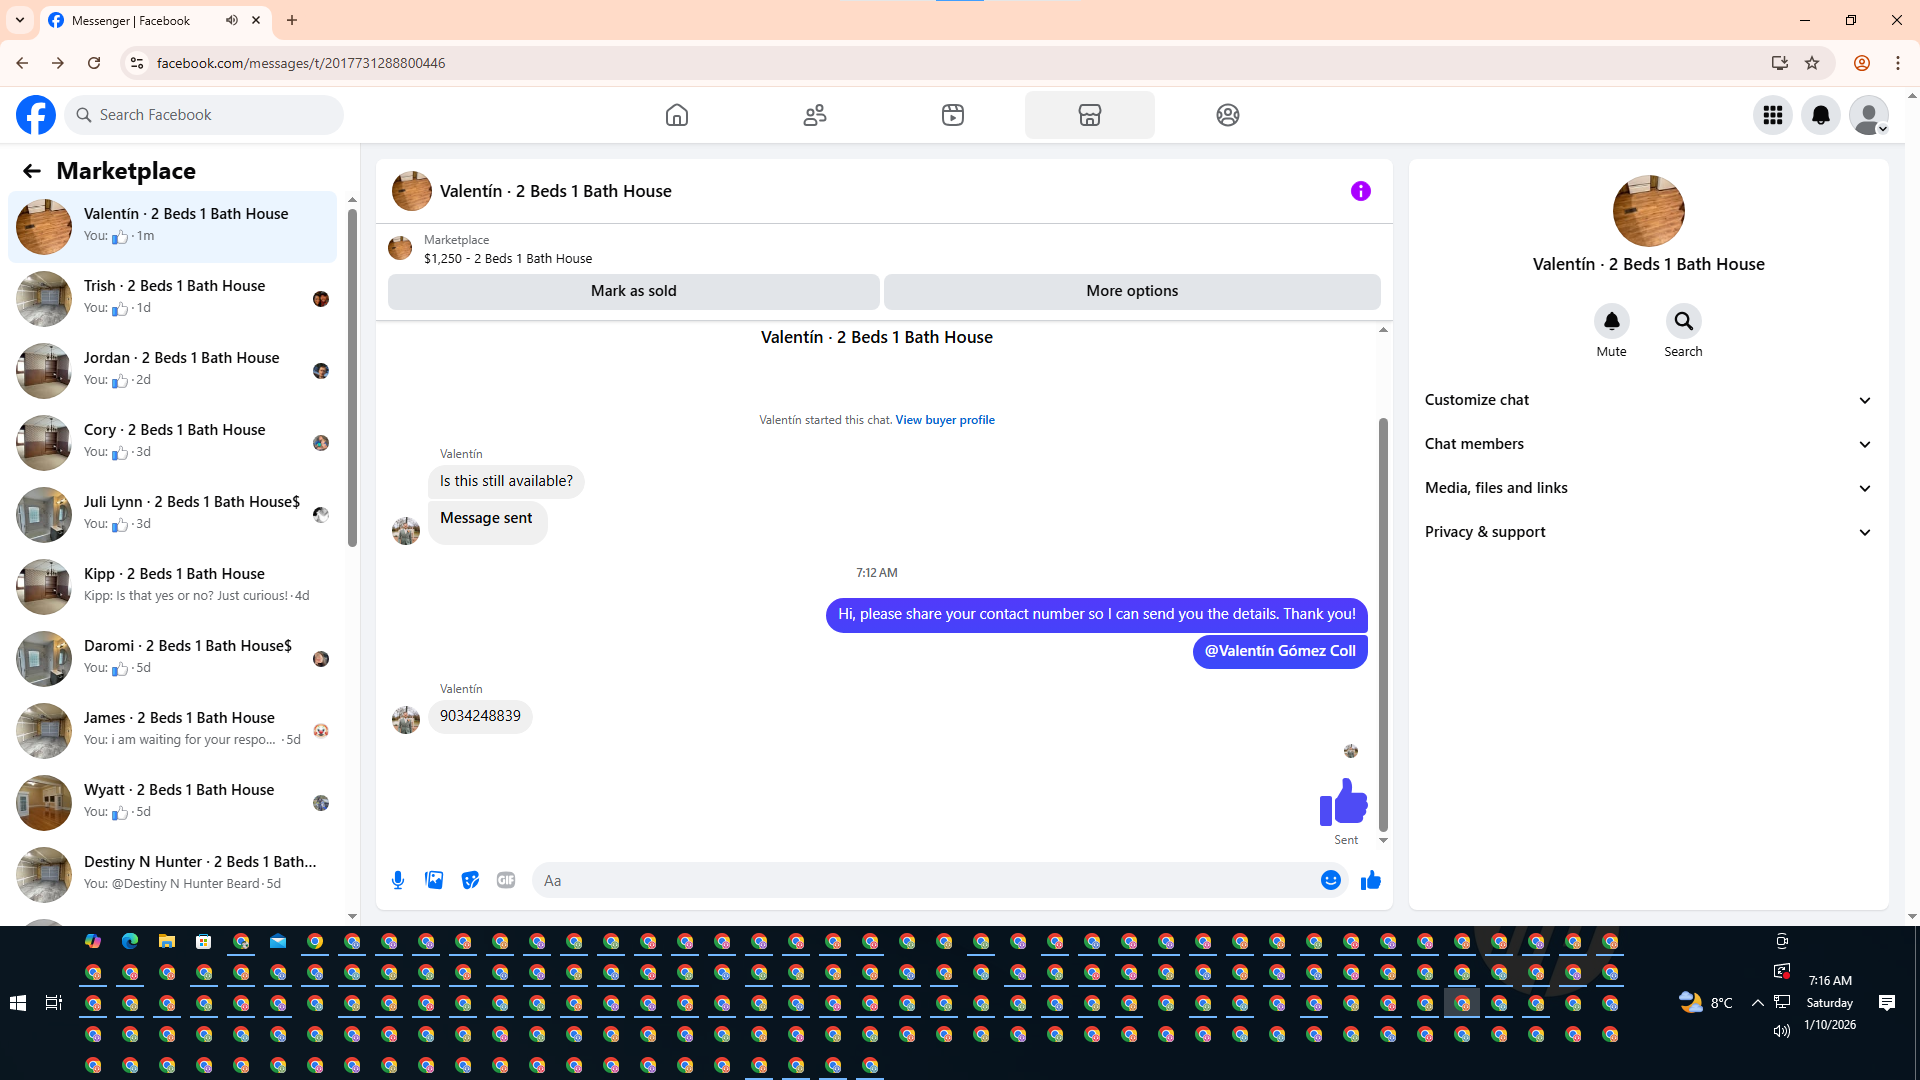
Task: Attach a file using the photo icon
Action: [x=434, y=880]
